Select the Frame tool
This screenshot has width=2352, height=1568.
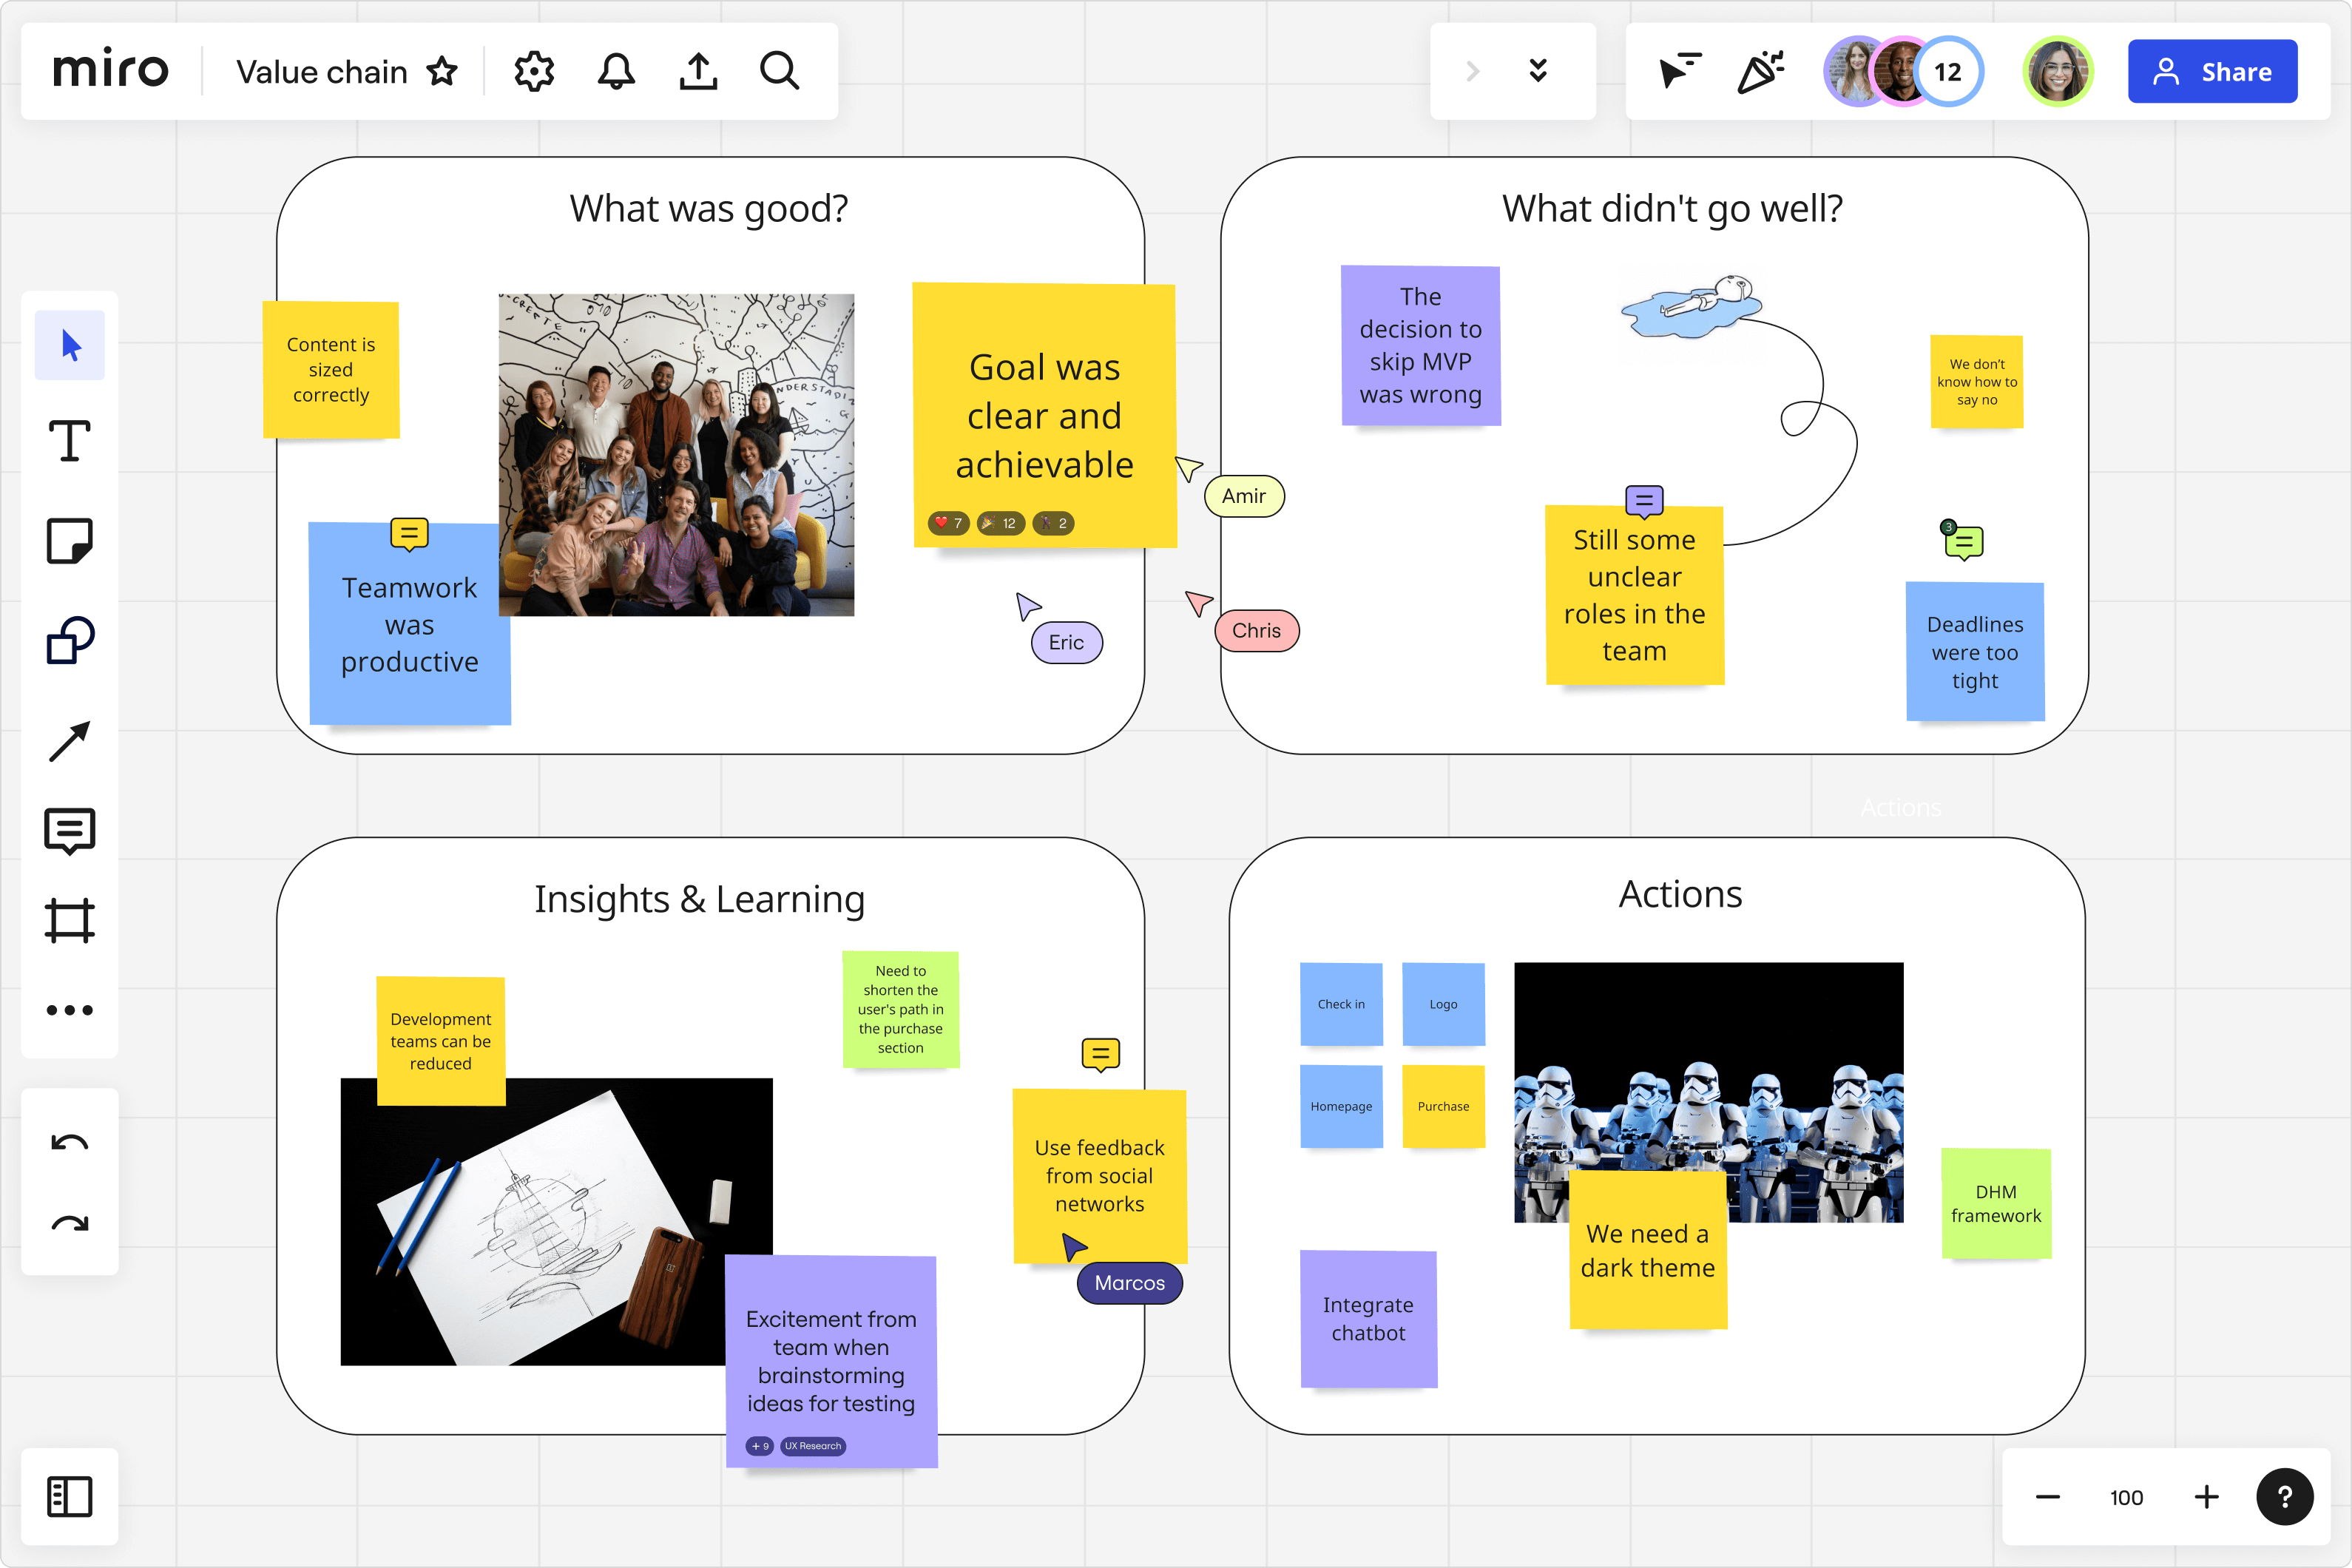(69, 920)
